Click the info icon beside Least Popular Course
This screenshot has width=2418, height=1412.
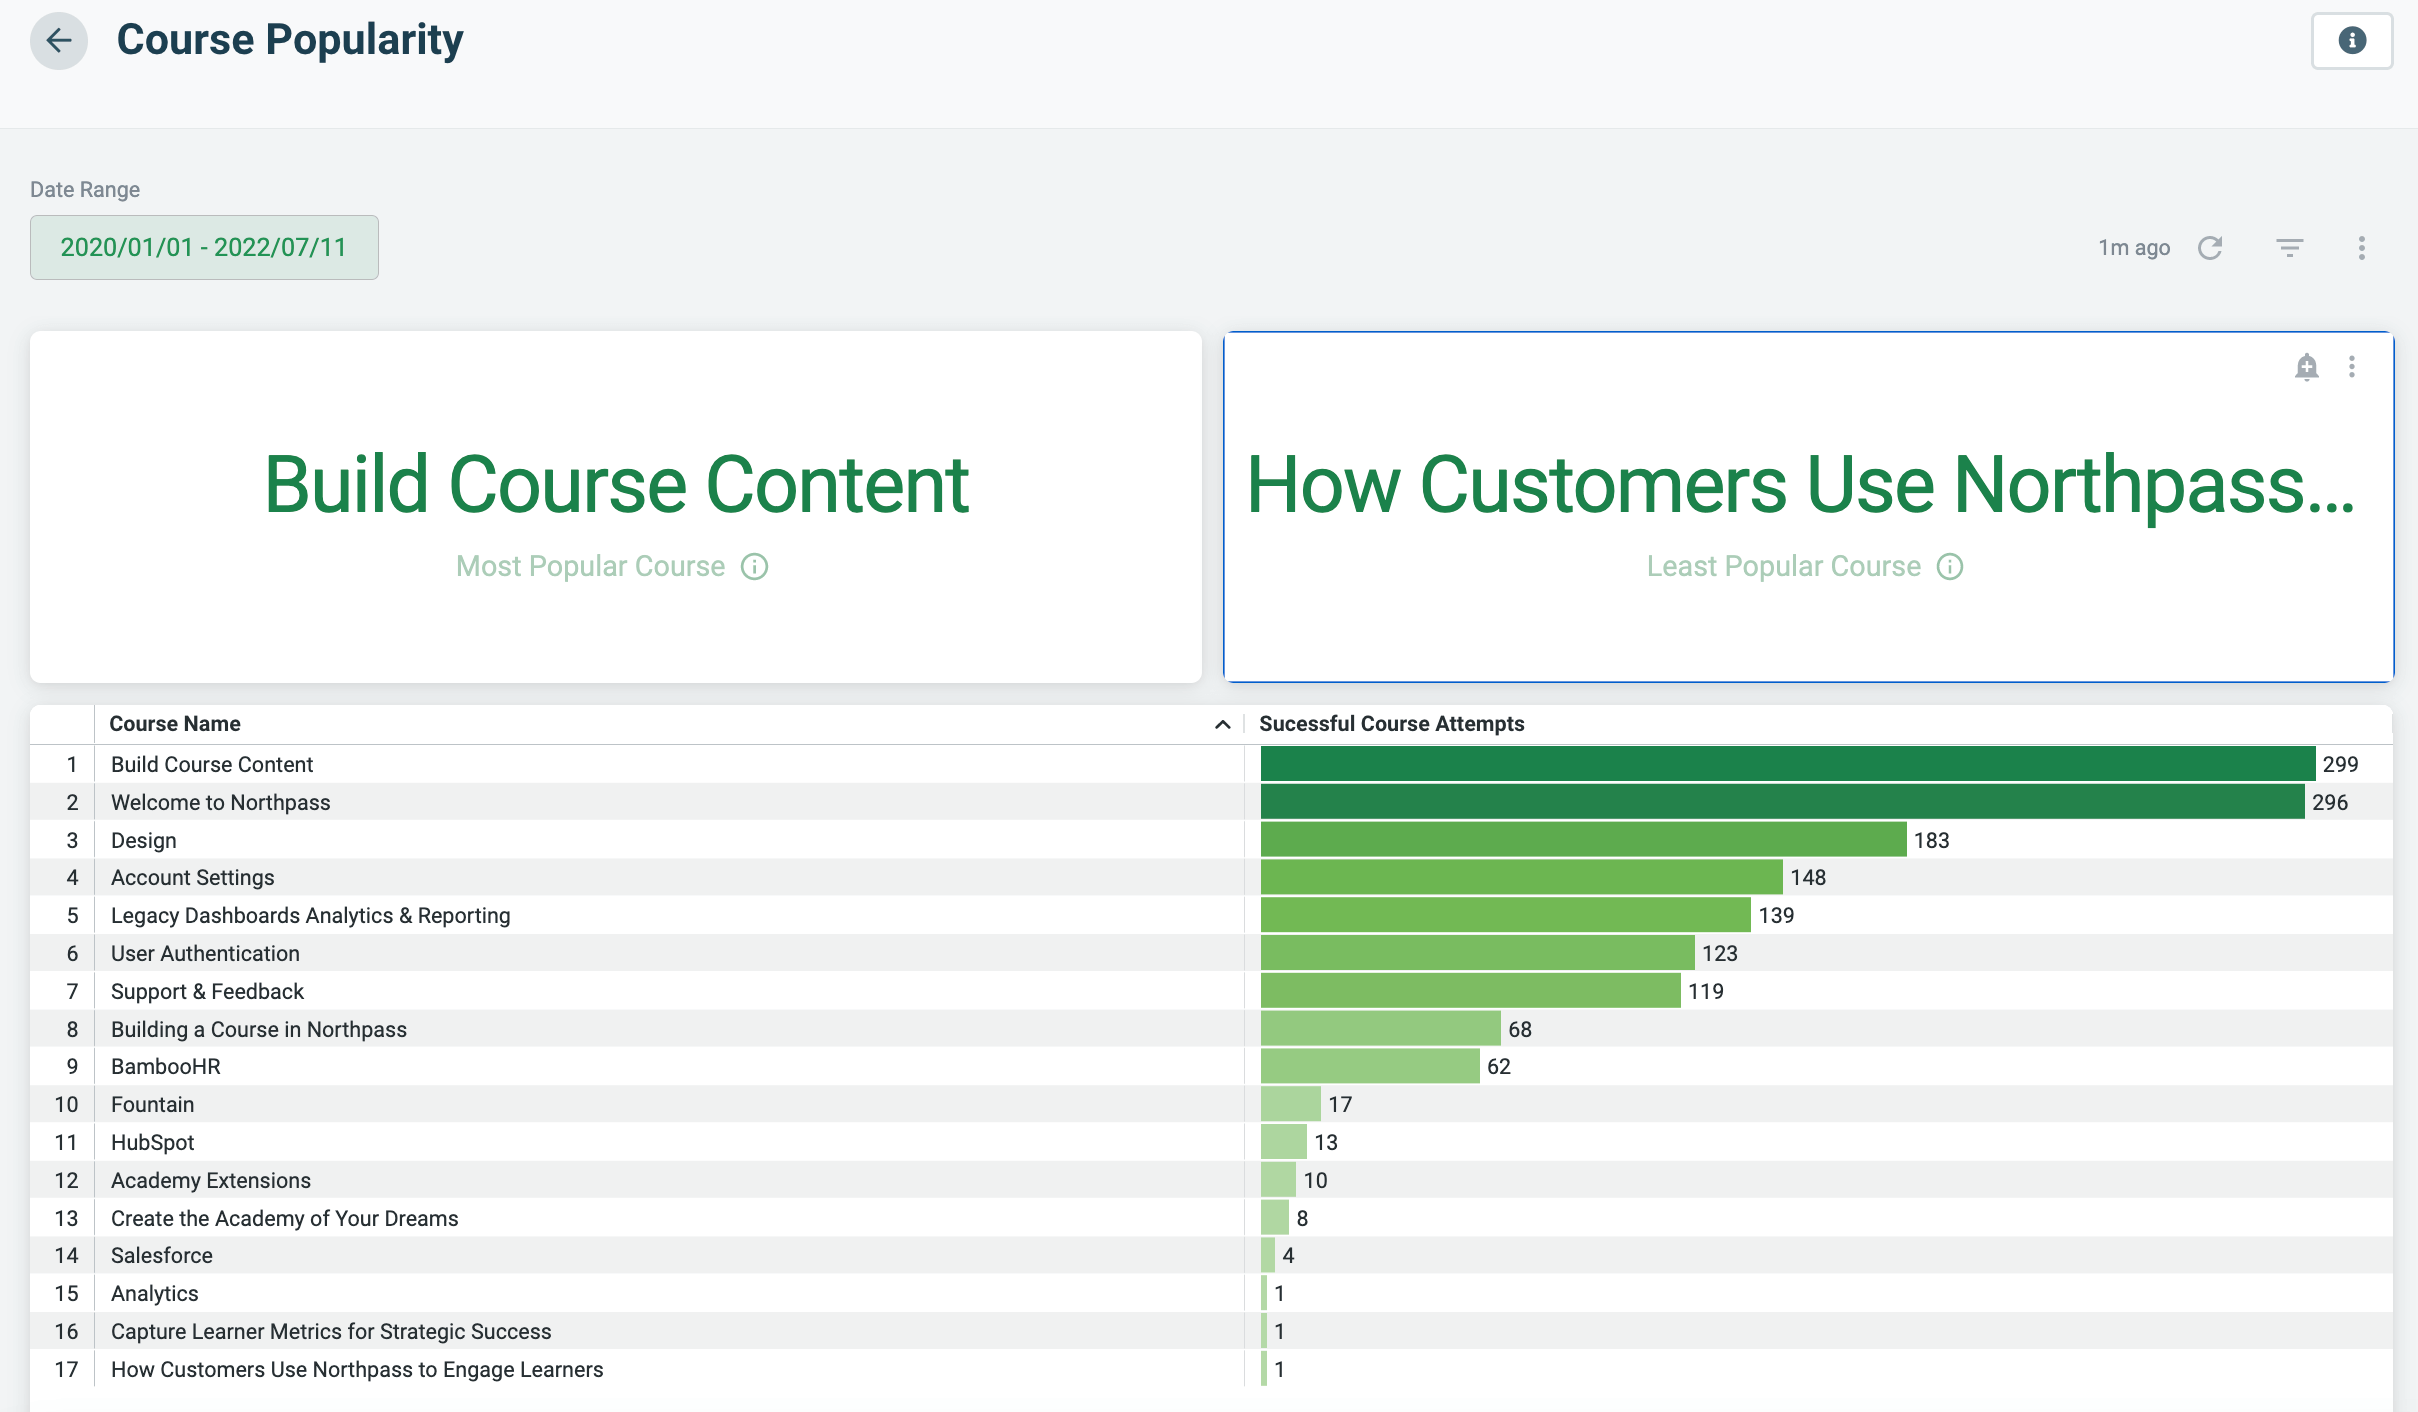pyautogui.click(x=1950, y=567)
